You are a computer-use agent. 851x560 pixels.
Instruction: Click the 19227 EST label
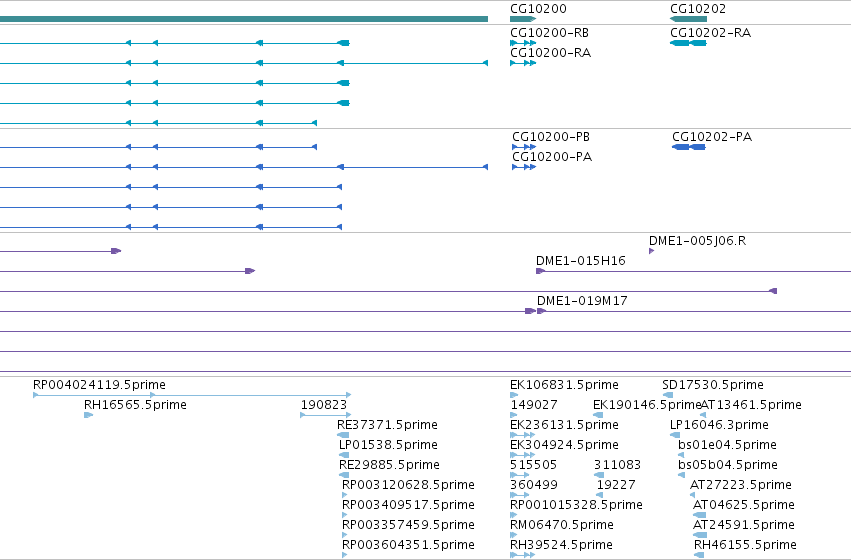click(616, 485)
